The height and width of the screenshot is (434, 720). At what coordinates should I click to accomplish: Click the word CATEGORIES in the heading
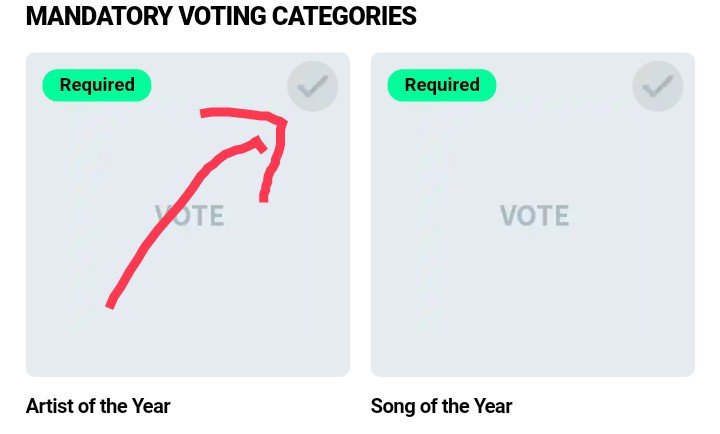pos(344,16)
